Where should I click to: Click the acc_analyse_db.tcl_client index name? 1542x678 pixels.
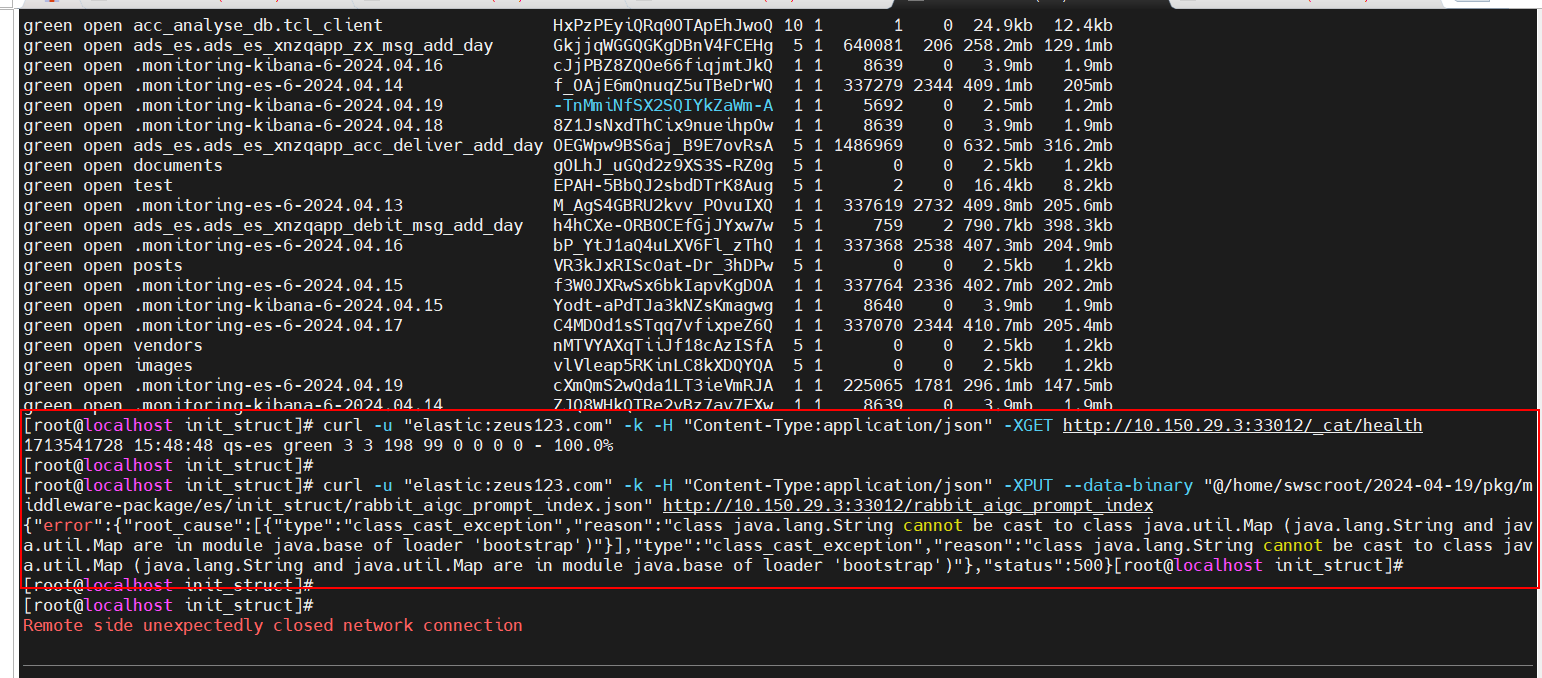coord(257,26)
